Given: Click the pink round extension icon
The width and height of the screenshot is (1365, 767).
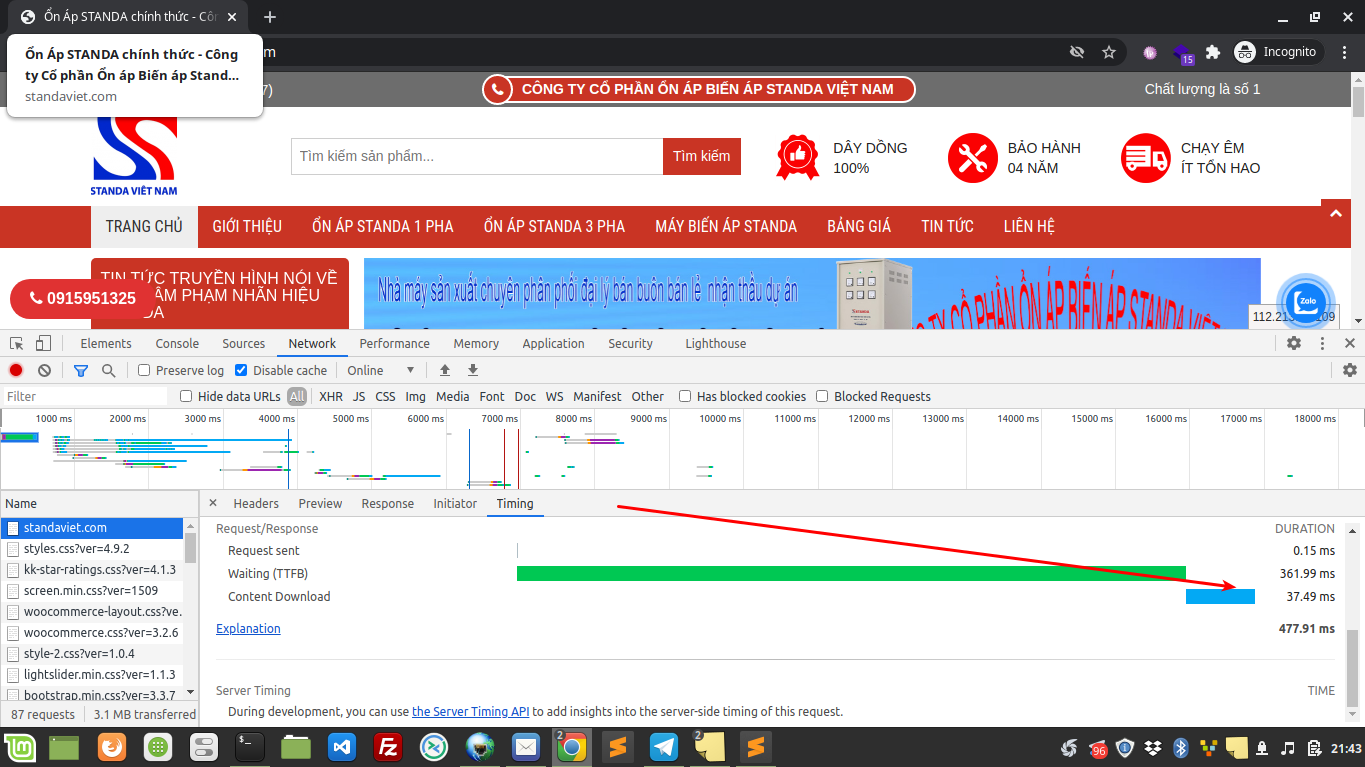Looking at the screenshot, I should [x=1150, y=52].
